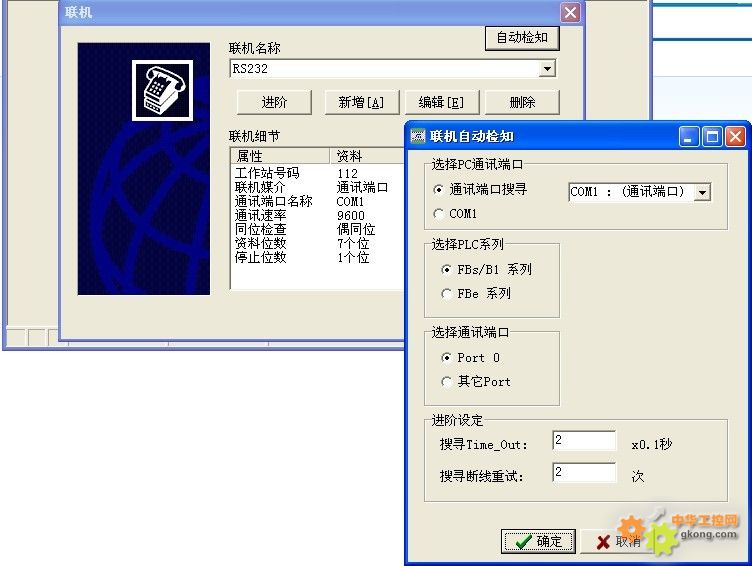Cancel with the 取消 button
This screenshot has height=566, width=752.
point(618,542)
